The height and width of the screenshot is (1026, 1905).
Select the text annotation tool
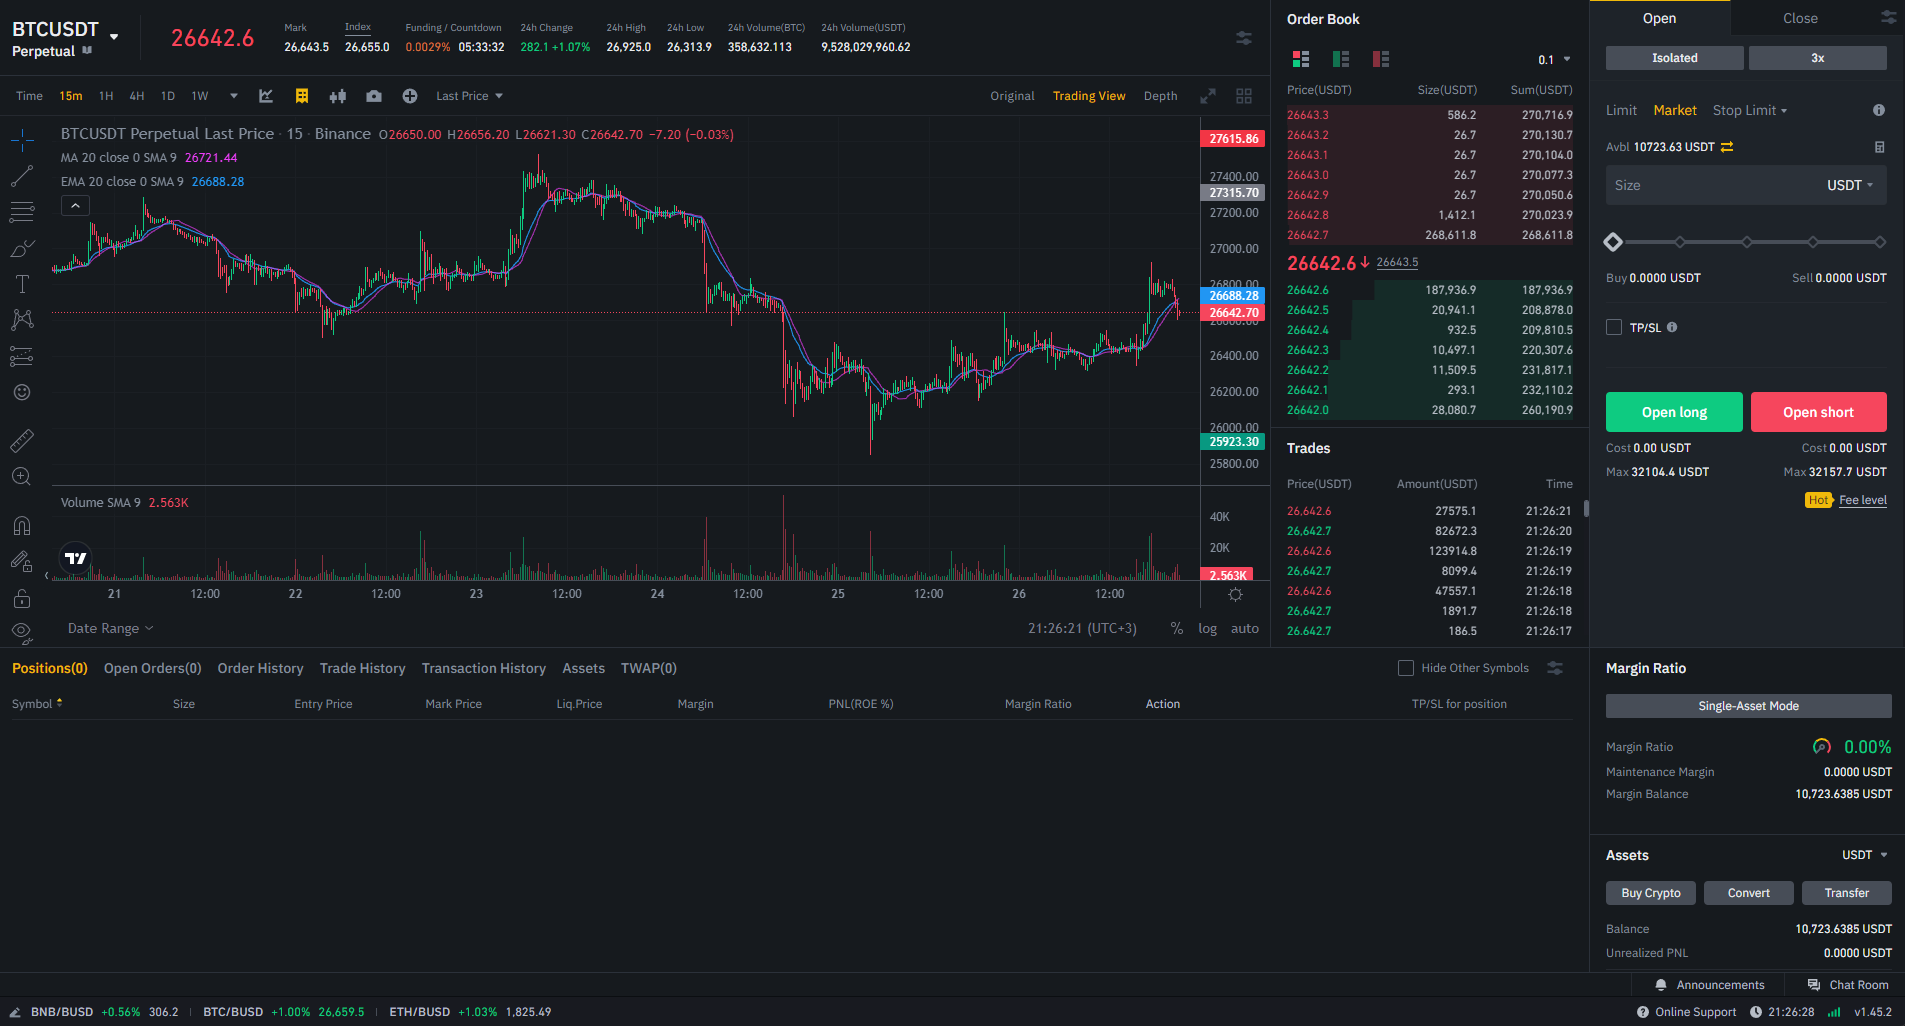pos(22,284)
